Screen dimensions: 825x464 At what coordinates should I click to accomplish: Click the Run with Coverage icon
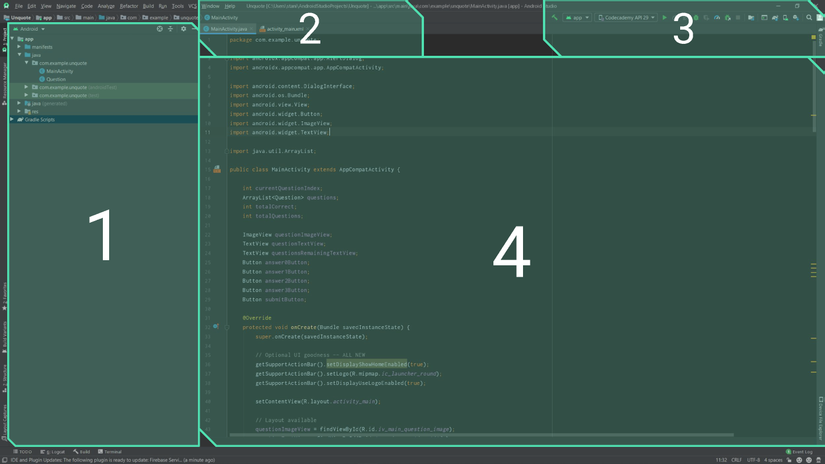[706, 17]
